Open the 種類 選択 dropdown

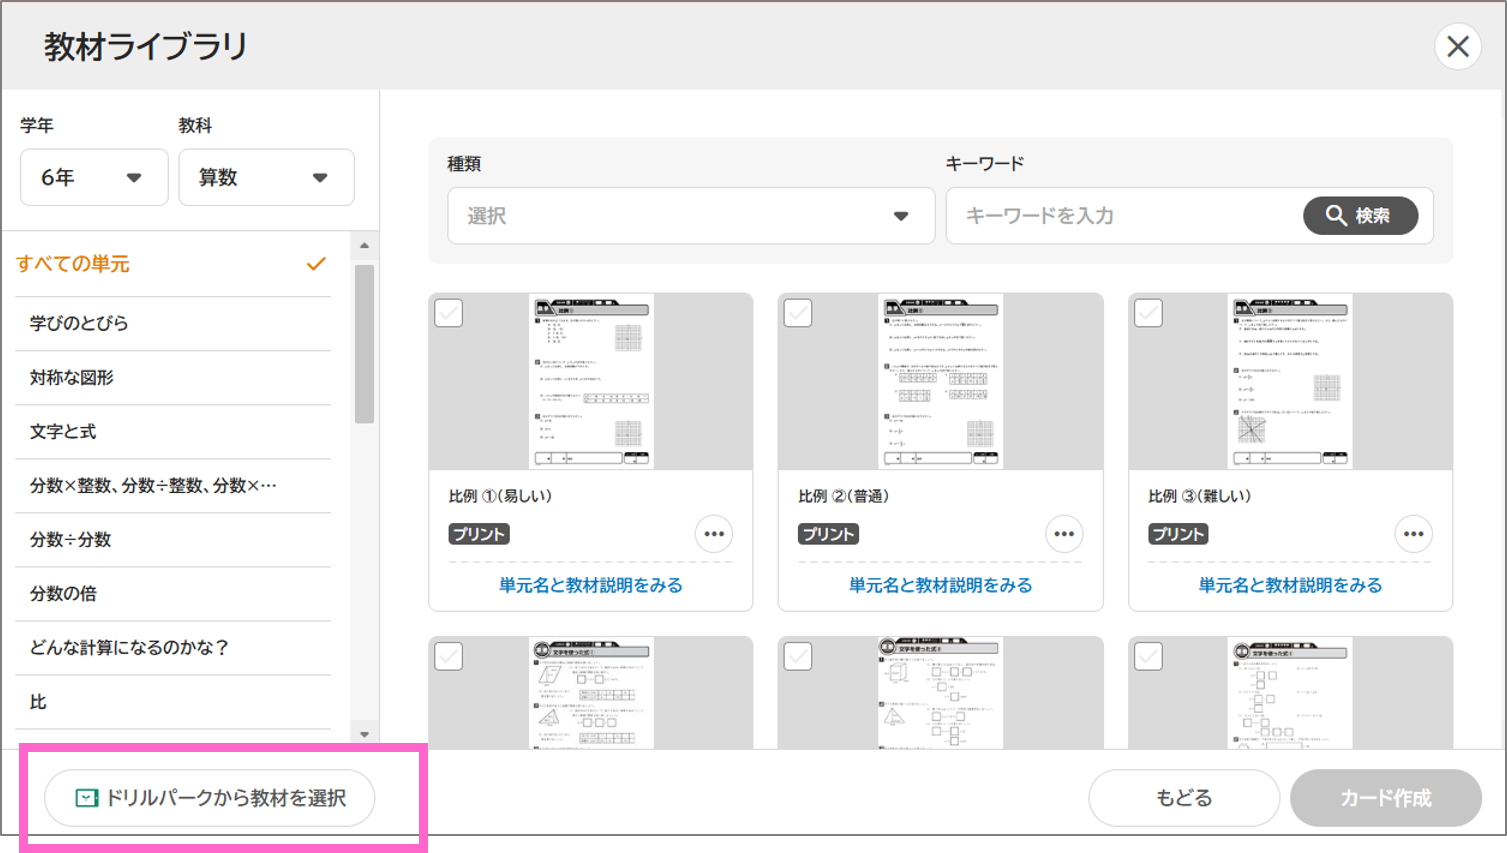[x=690, y=215]
